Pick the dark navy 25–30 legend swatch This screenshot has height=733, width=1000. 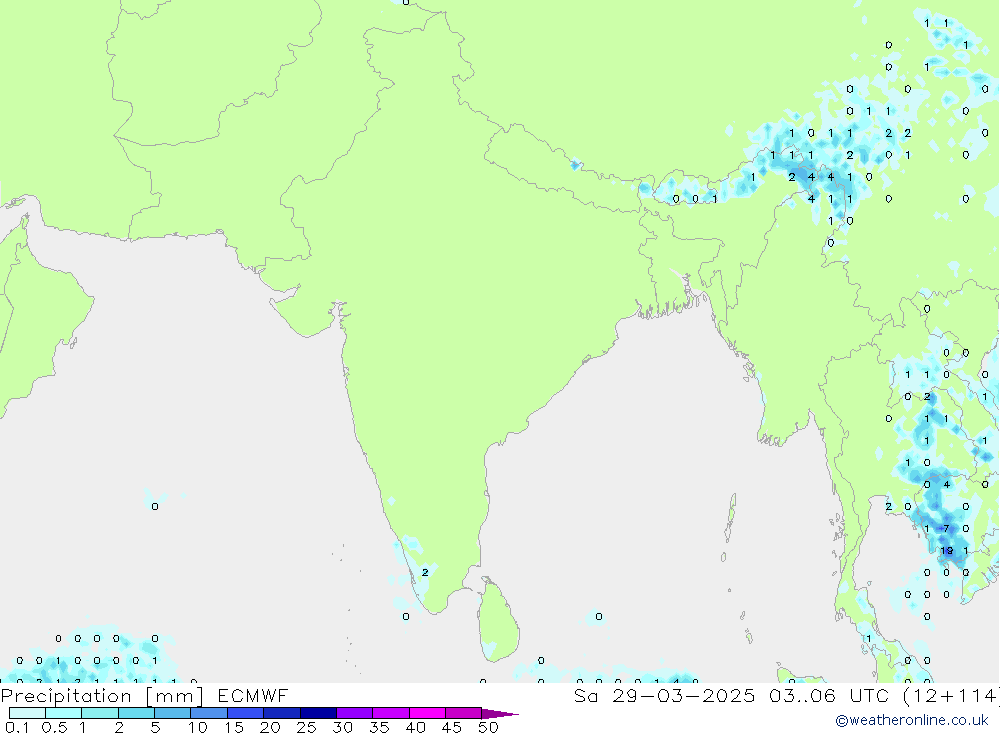pos(318,713)
